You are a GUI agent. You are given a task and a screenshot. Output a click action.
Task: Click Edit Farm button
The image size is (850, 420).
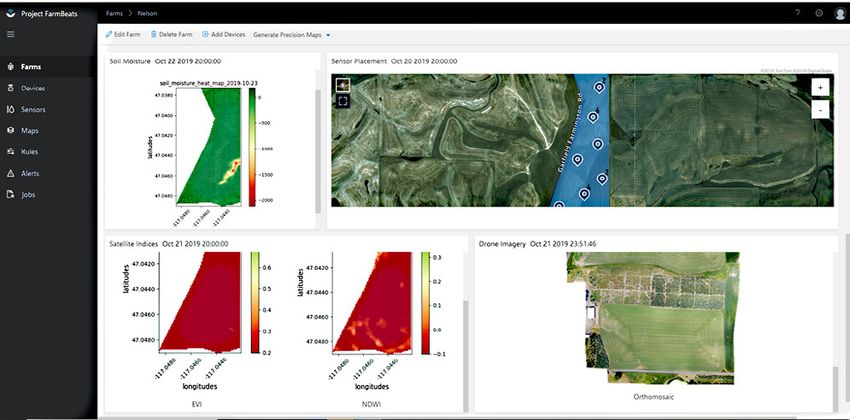[123, 34]
